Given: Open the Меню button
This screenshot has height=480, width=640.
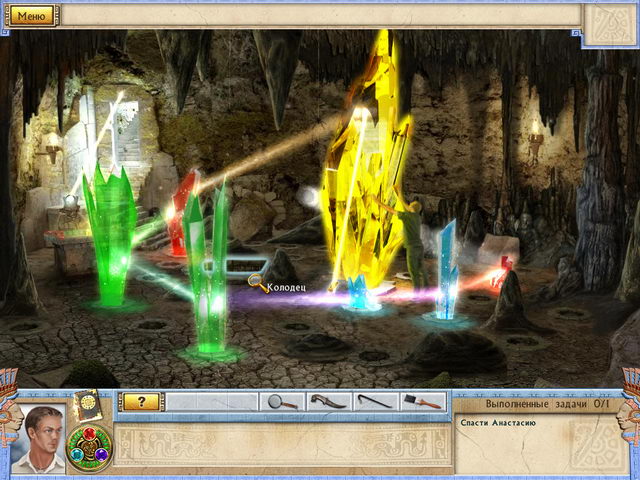Looking at the screenshot, I should click(32, 15).
